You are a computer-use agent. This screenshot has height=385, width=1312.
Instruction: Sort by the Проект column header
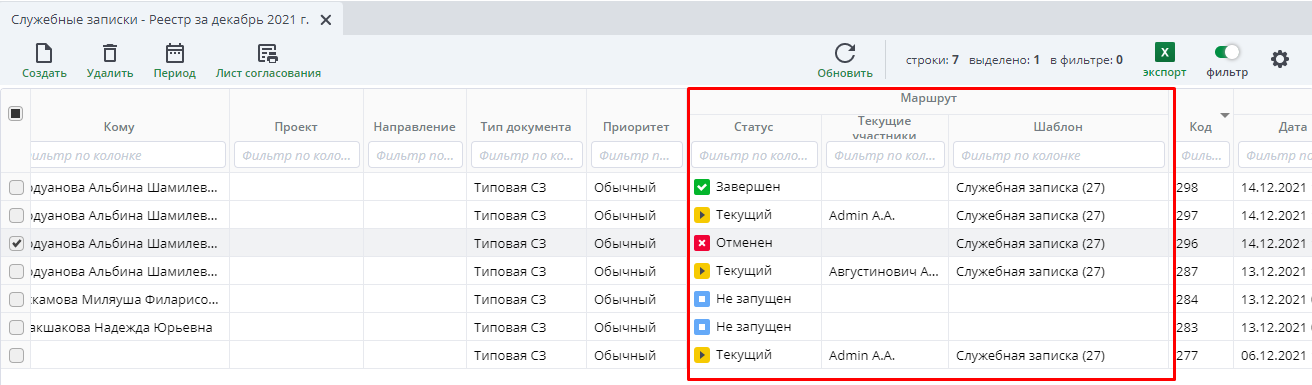point(296,127)
